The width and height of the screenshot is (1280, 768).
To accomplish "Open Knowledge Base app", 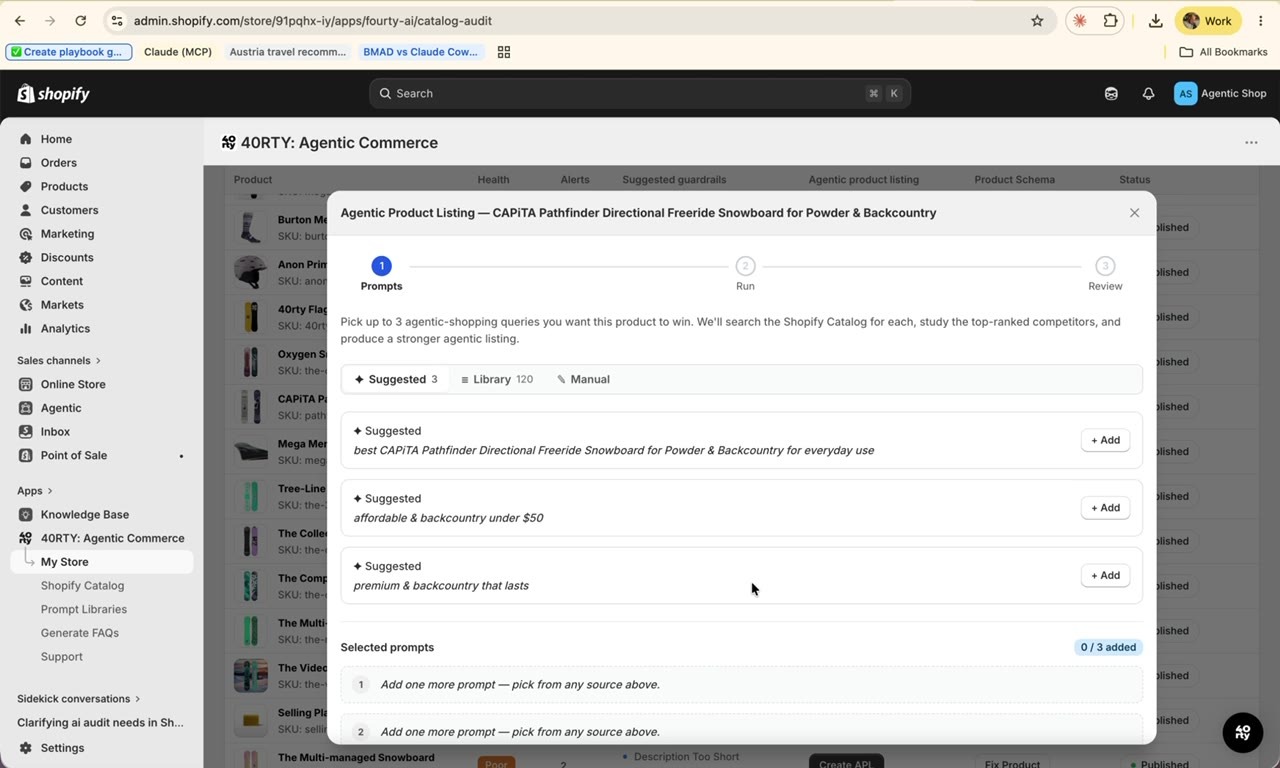I will (x=84, y=514).
